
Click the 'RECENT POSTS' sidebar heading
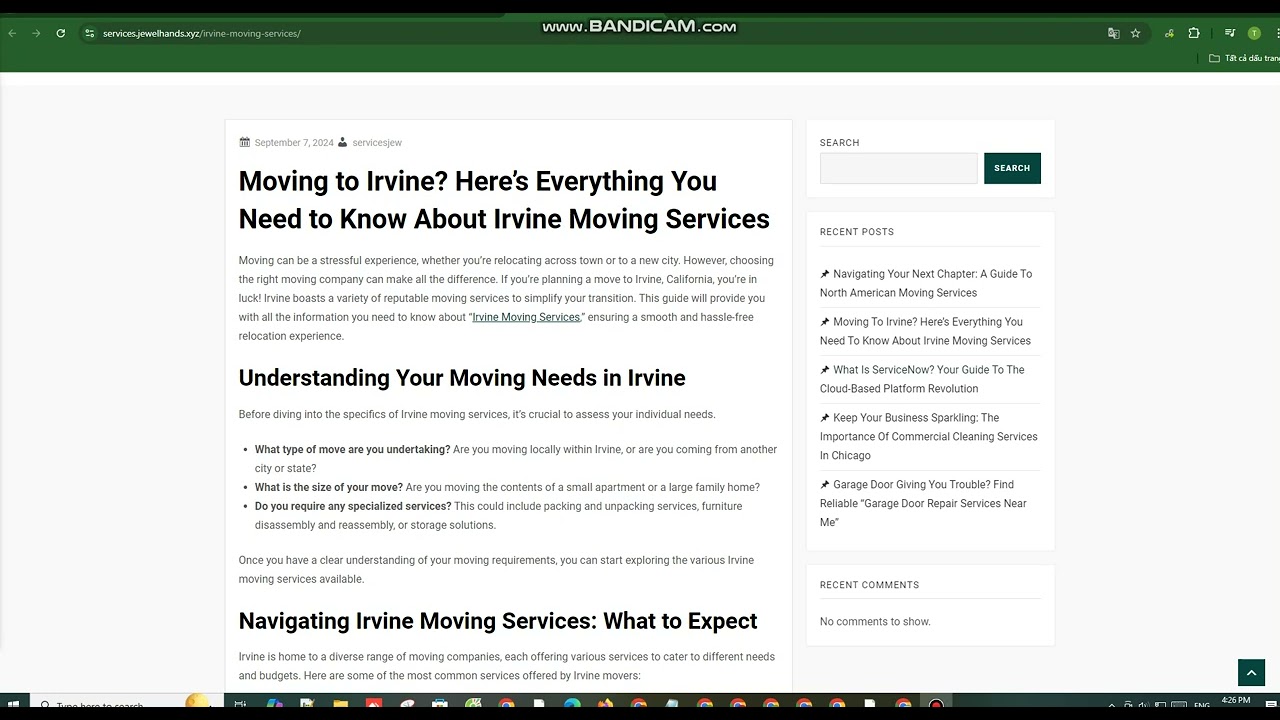[x=857, y=232]
